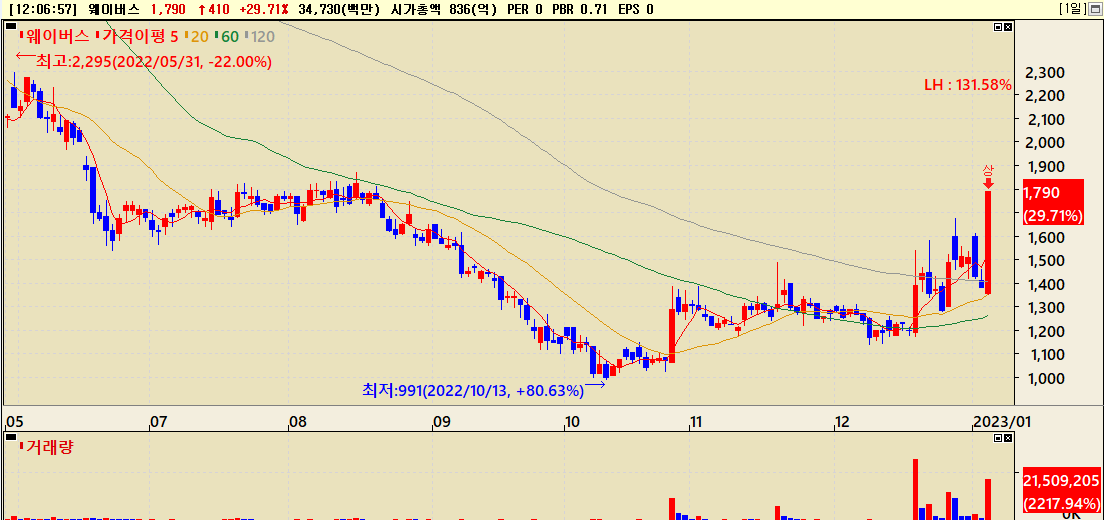Click the red 상 upper-limit arrow marker

tap(989, 177)
